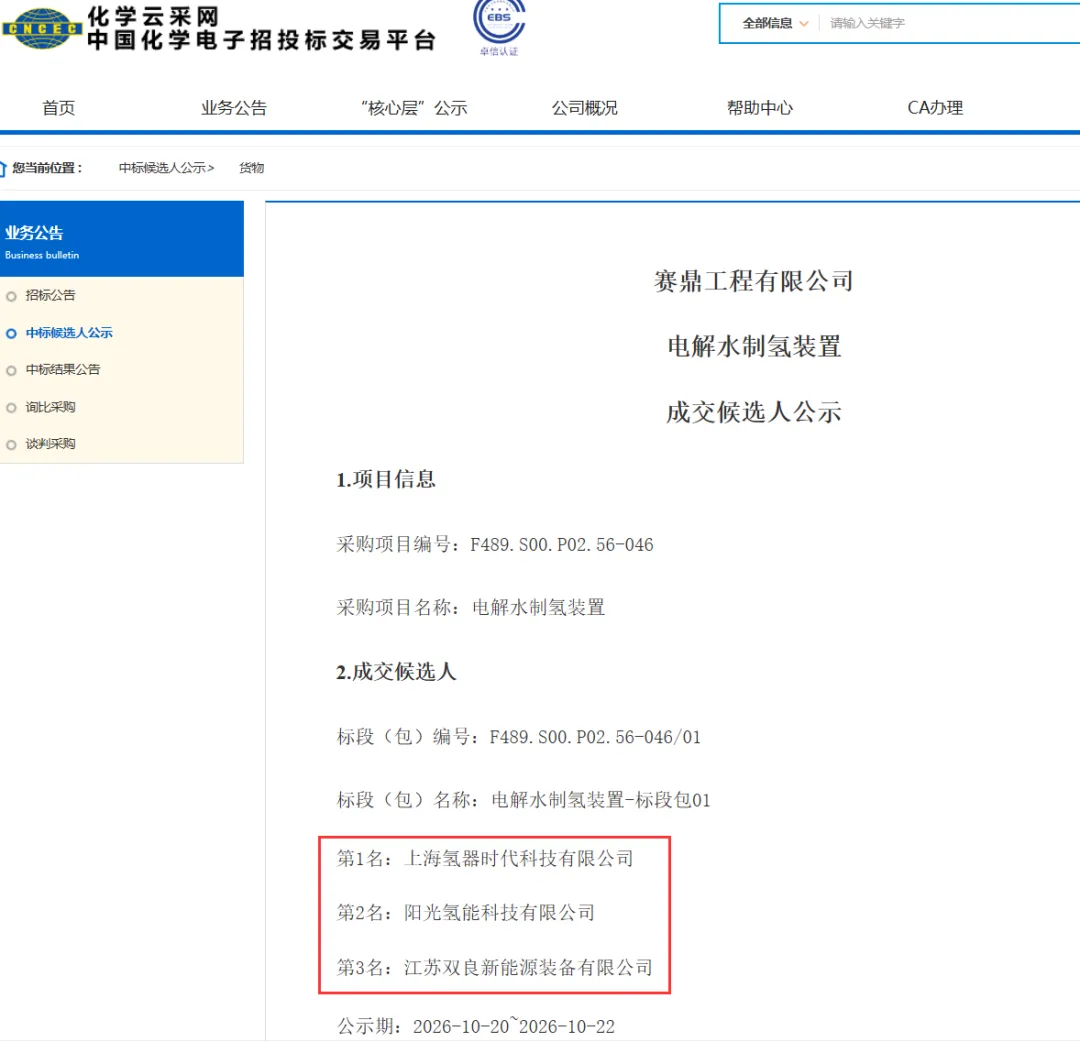Click third-place 江苏双良新能源装备有限公司
The image size is (1080, 1042).
coord(495,968)
